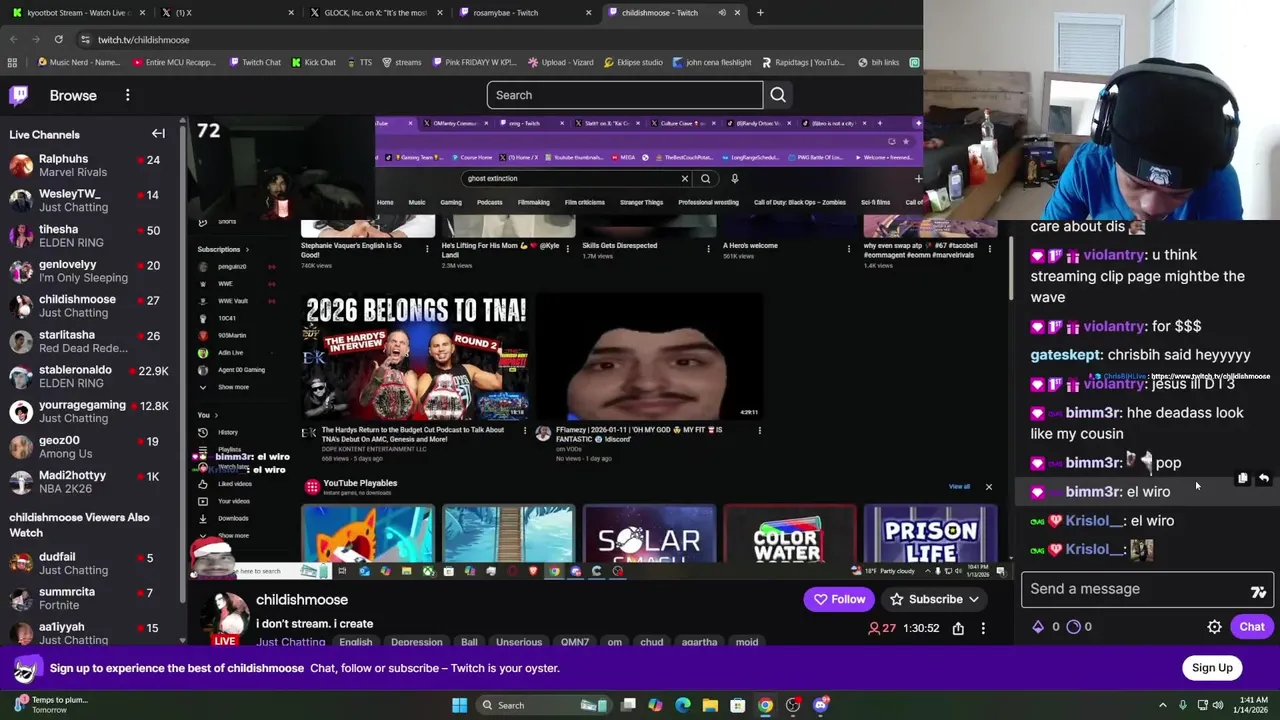This screenshot has height=720, width=1280.
Task: Close the YouTube Playables shelf in stream
Action: [989, 487]
